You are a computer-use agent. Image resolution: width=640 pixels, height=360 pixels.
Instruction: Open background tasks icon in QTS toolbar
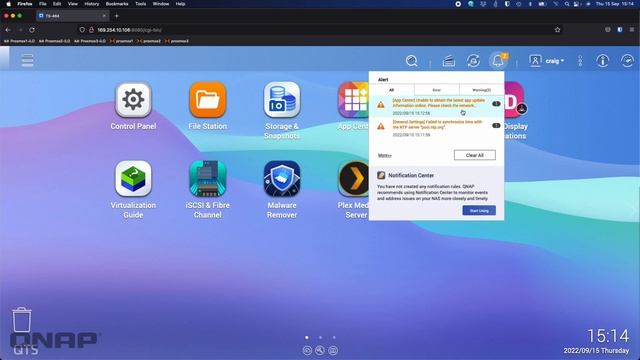449,61
